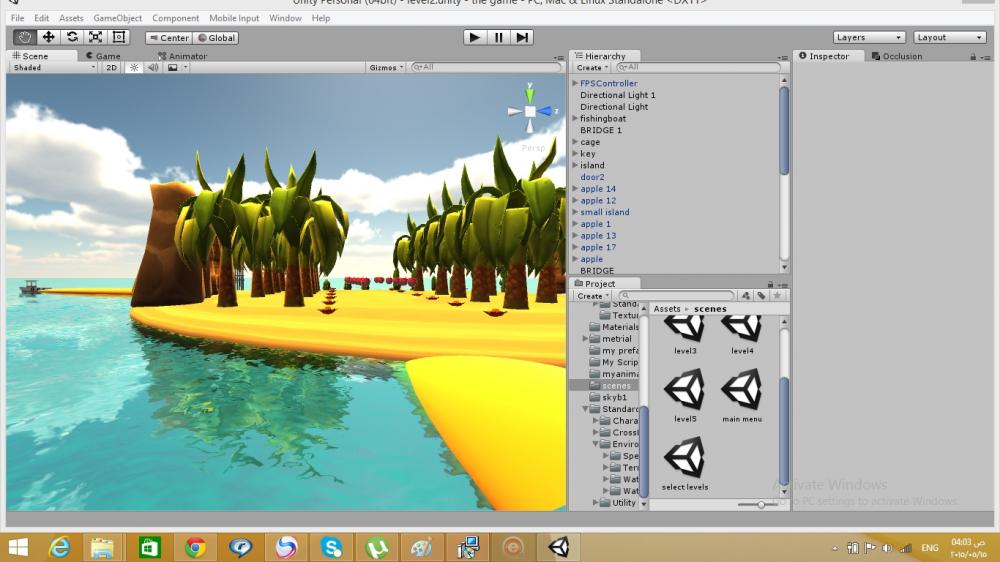Expand the fishingboat object
The height and width of the screenshot is (562, 1000).
click(575, 119)
